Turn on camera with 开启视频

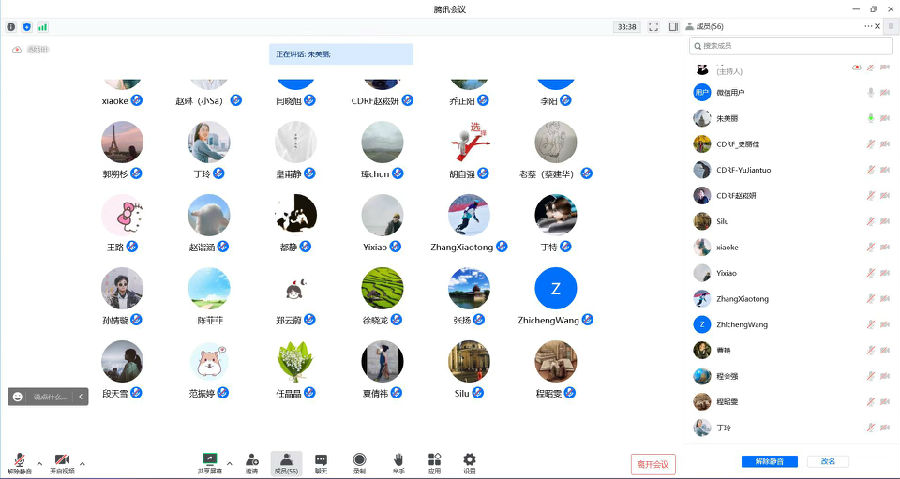[61, 461]
